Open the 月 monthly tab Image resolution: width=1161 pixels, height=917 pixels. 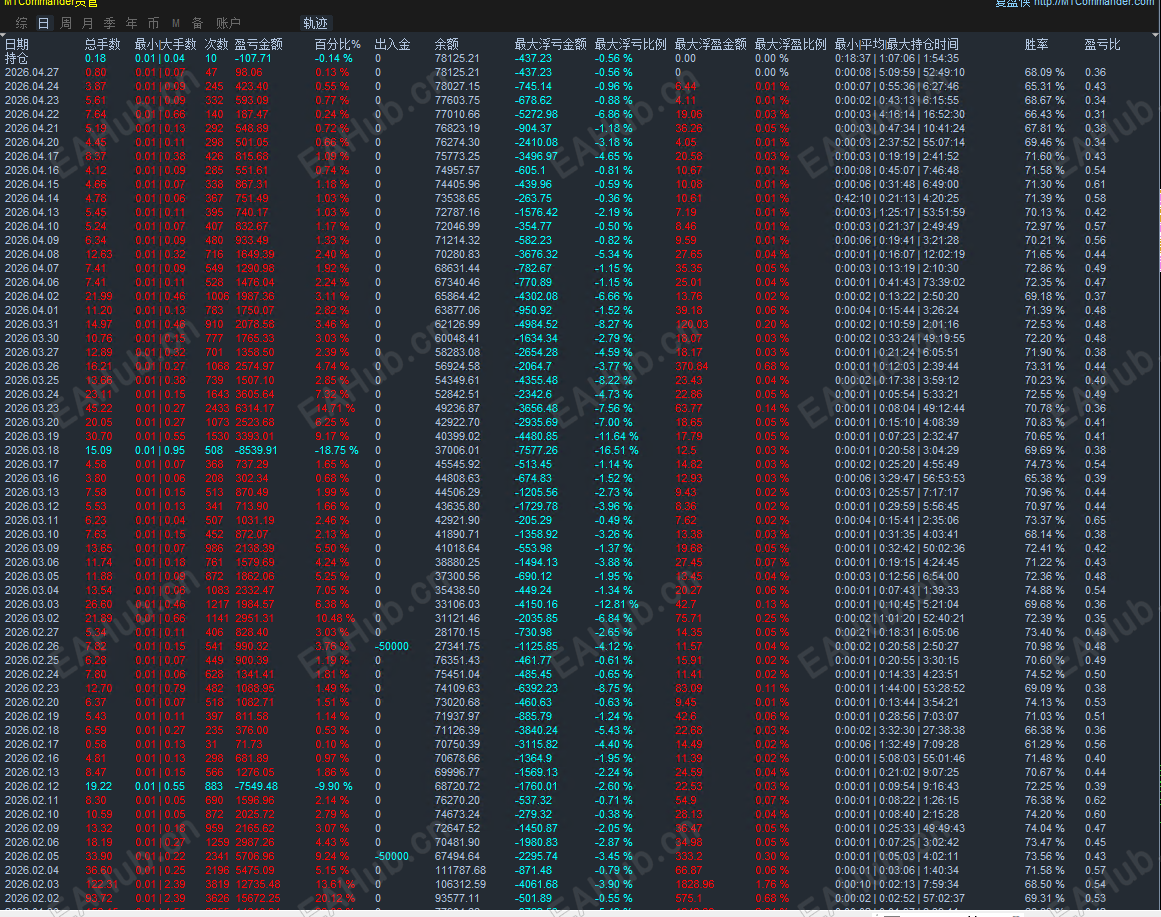tap(87, 24)
